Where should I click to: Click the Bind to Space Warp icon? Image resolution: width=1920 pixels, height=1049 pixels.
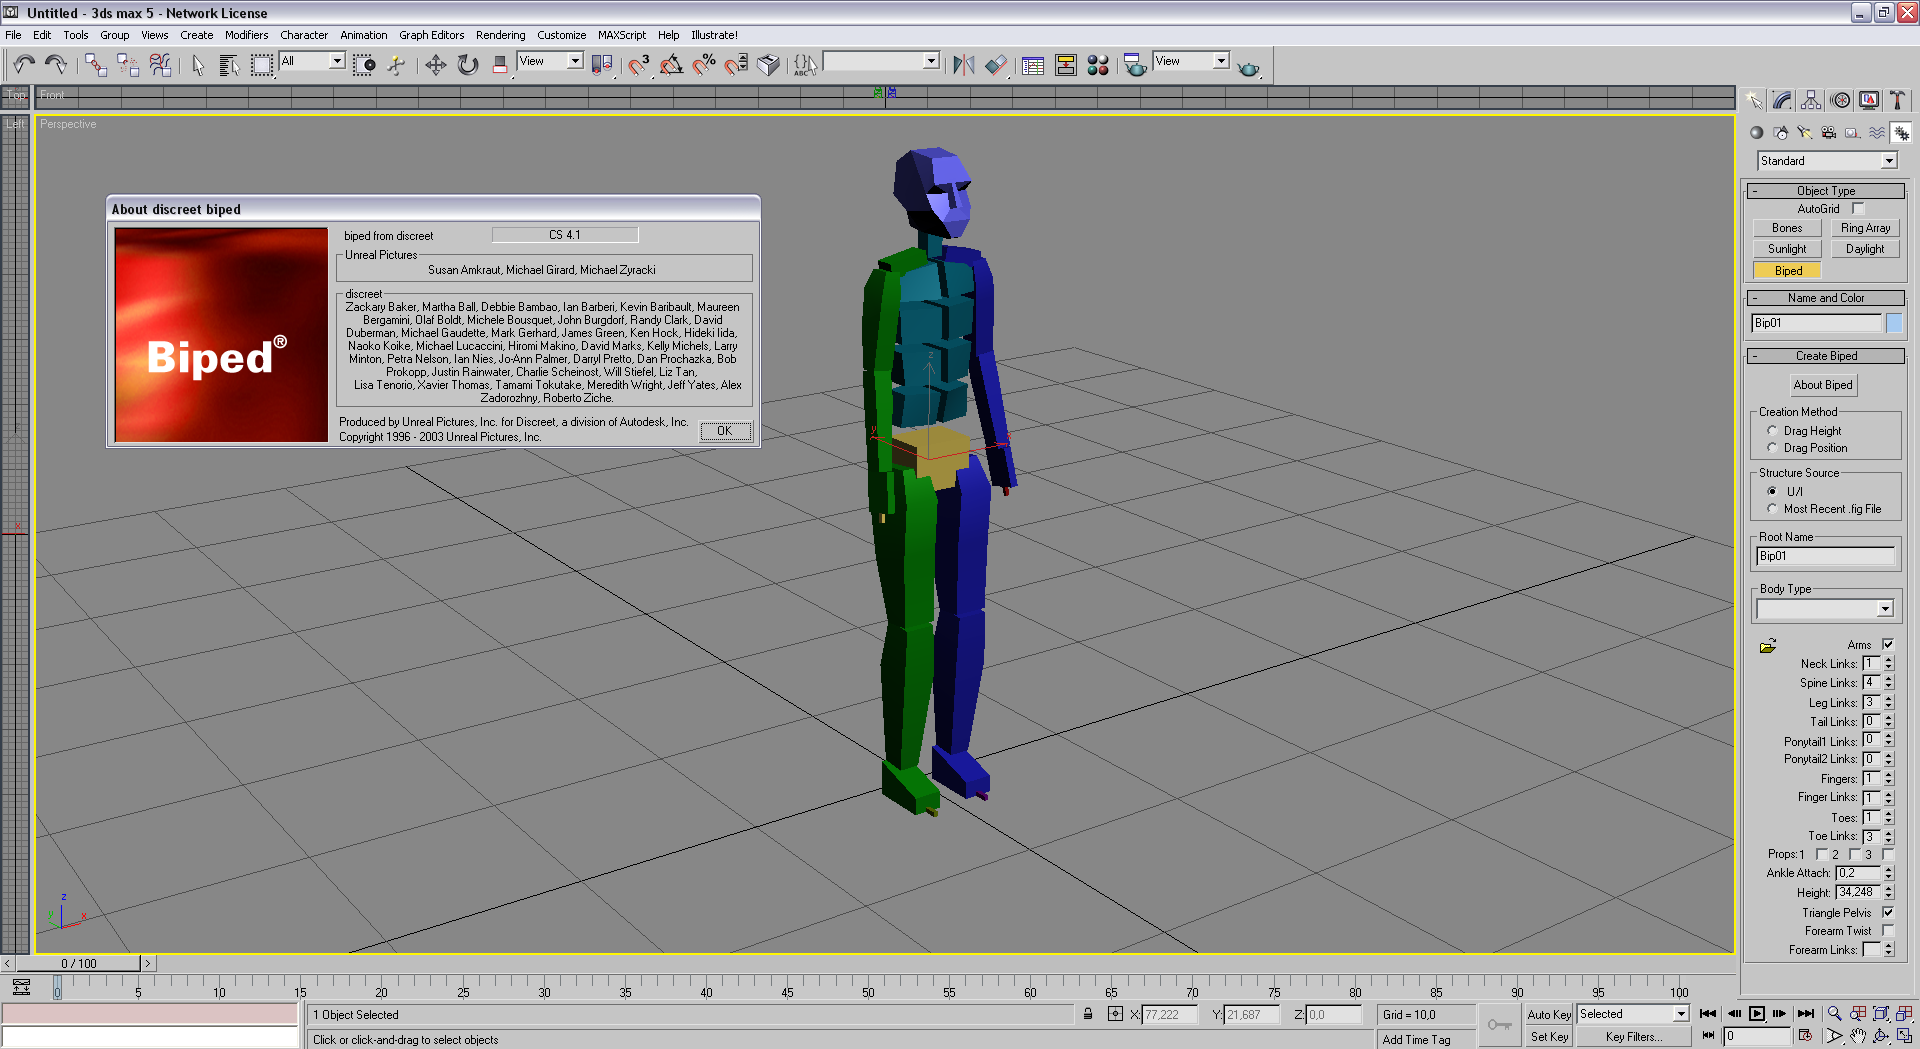click(160, 65)
